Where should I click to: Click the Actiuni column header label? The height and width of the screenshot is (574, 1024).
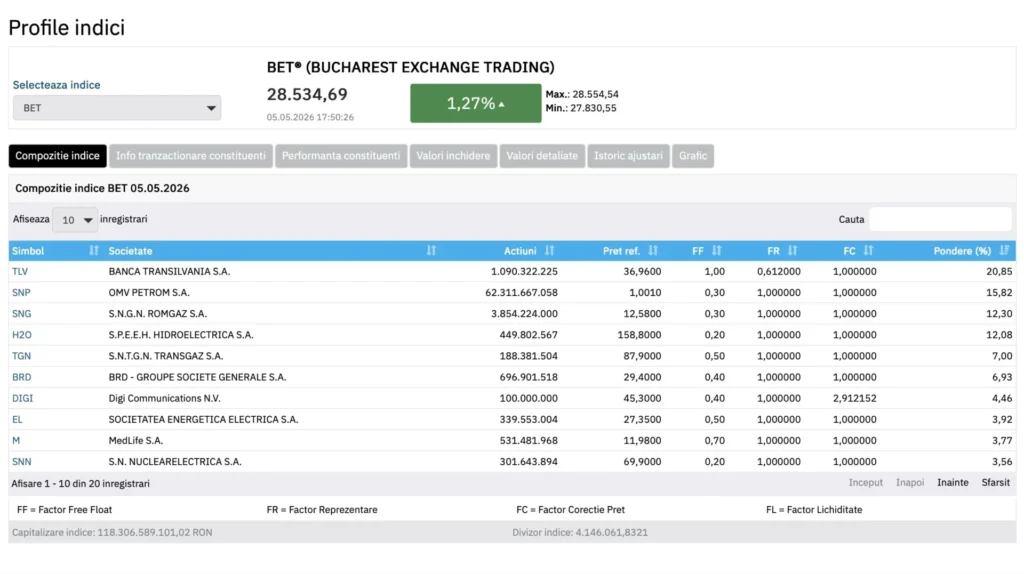point(520,251)
